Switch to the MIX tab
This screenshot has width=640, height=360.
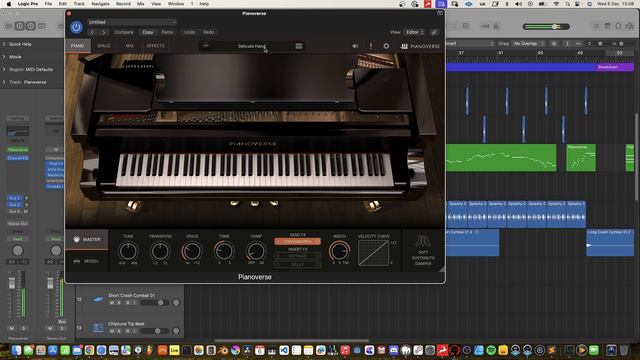[130, 46]
